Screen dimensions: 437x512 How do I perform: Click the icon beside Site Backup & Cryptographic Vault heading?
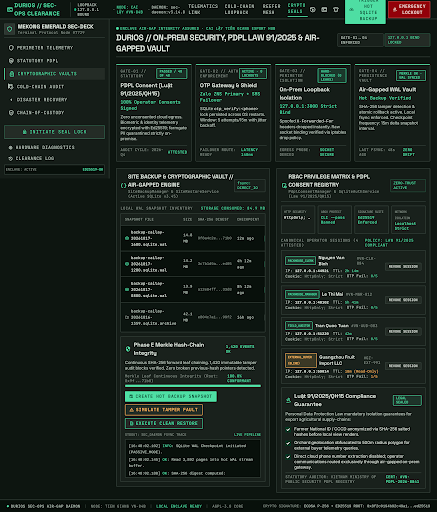pos(123,185)
